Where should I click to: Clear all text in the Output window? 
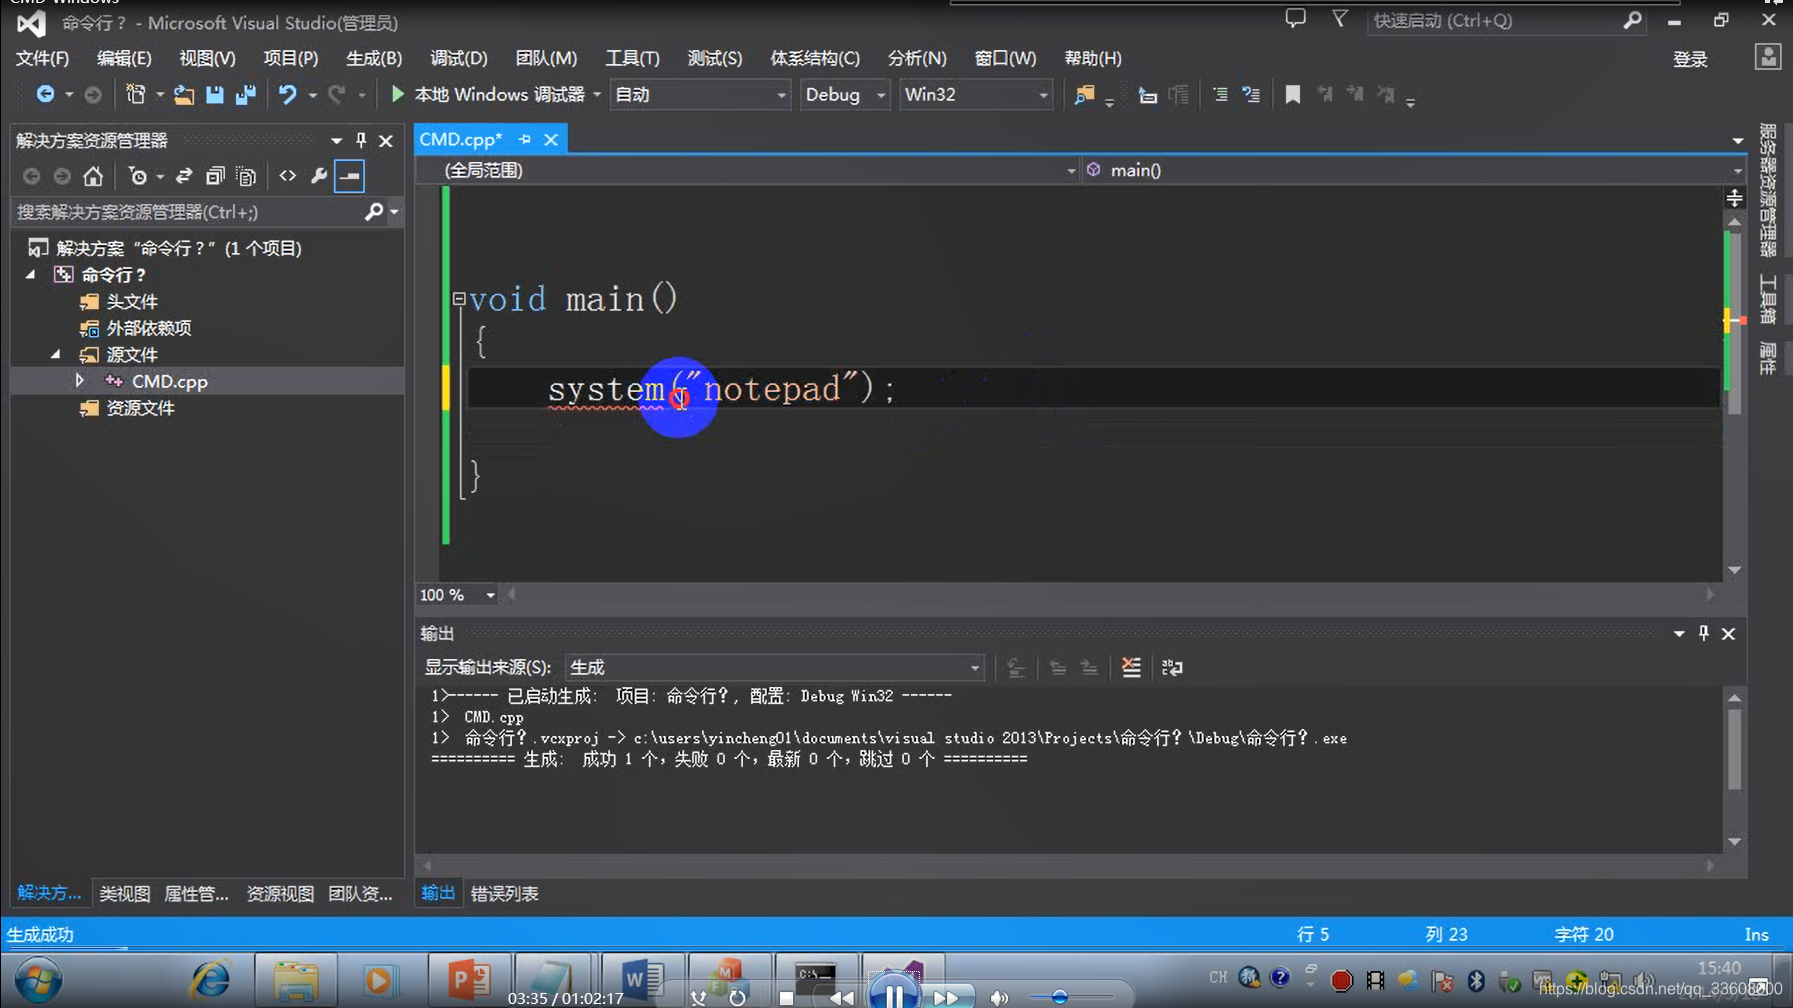[x=1131, y=667]
